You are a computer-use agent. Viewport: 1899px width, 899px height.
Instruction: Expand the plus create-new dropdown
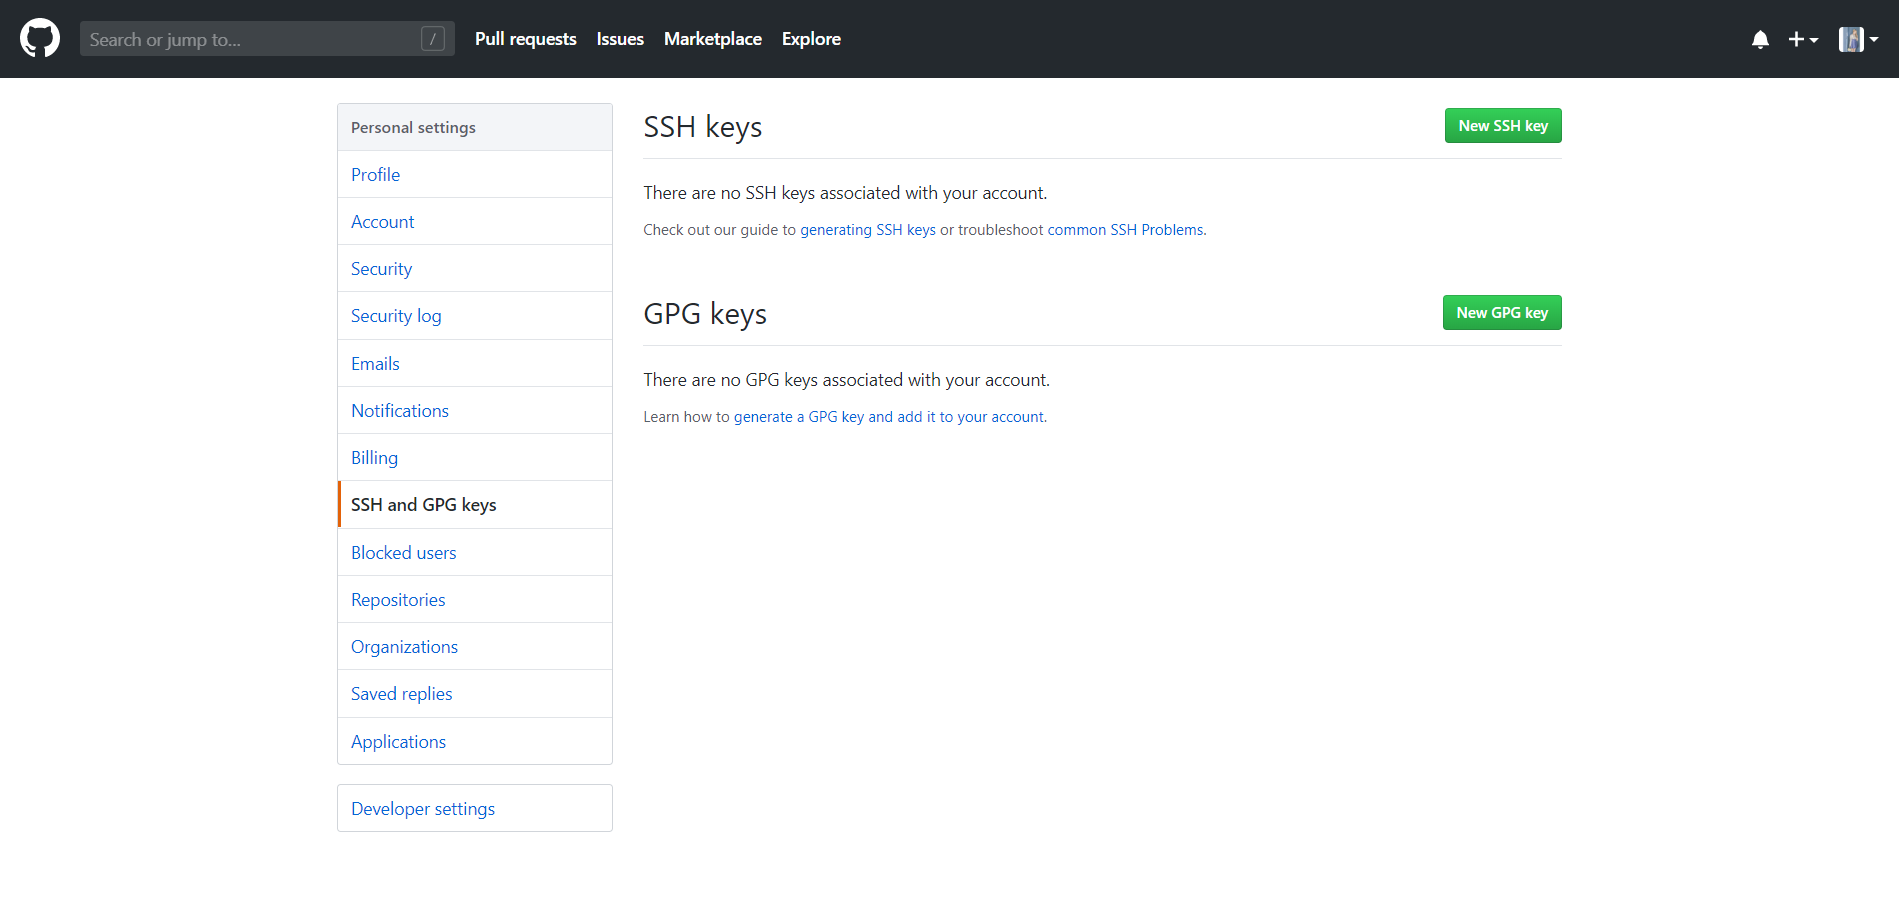pyautogui.click(x=1803, y=39)
